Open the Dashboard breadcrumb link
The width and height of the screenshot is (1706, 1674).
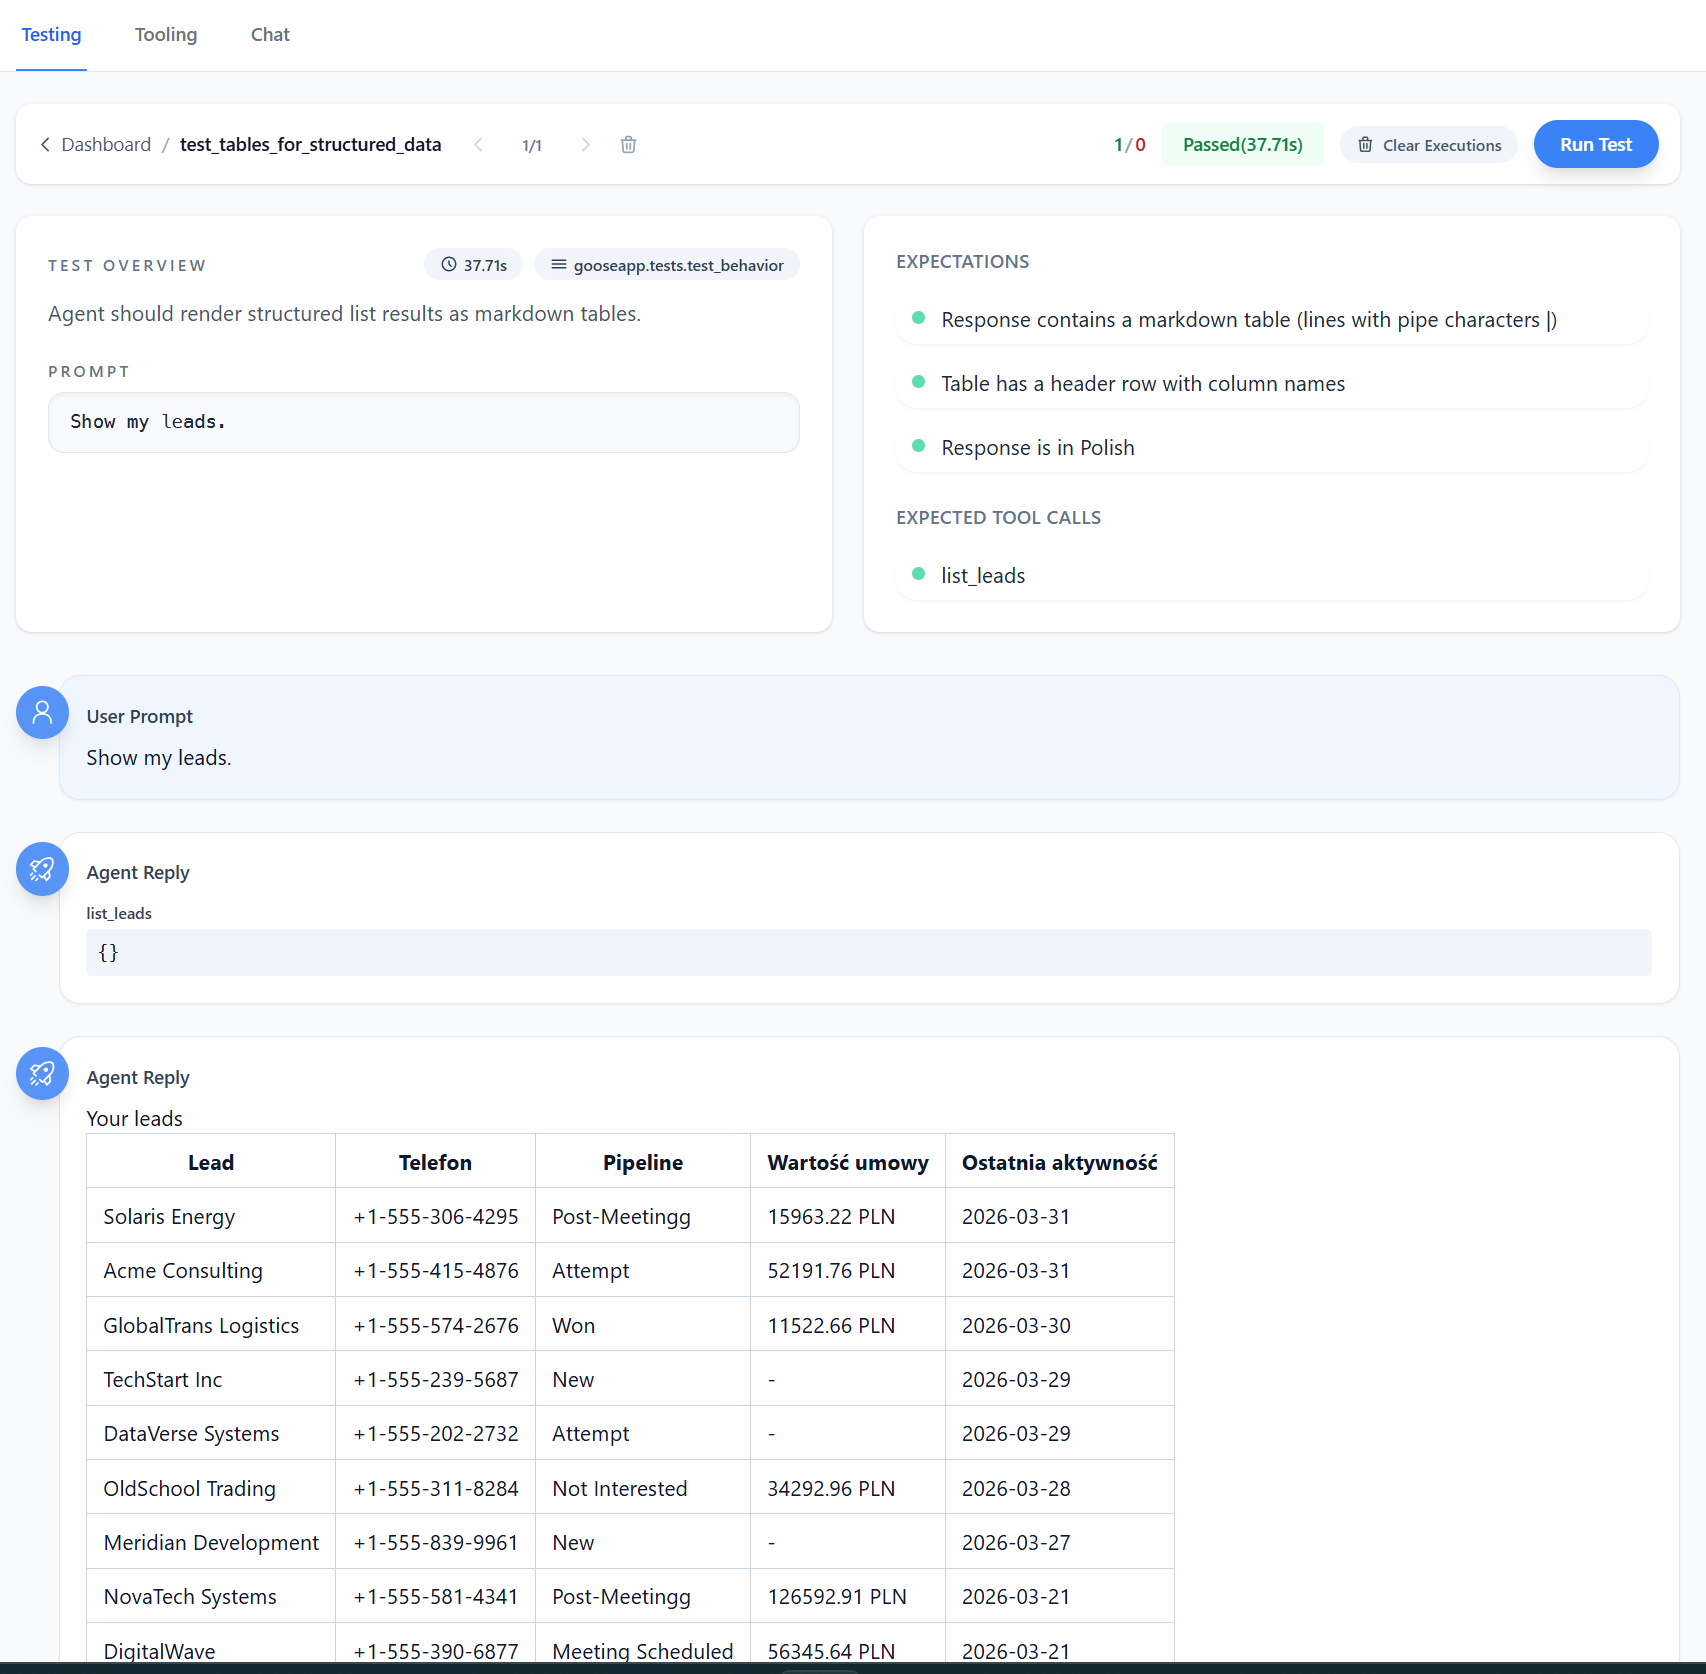pos(106,145)
